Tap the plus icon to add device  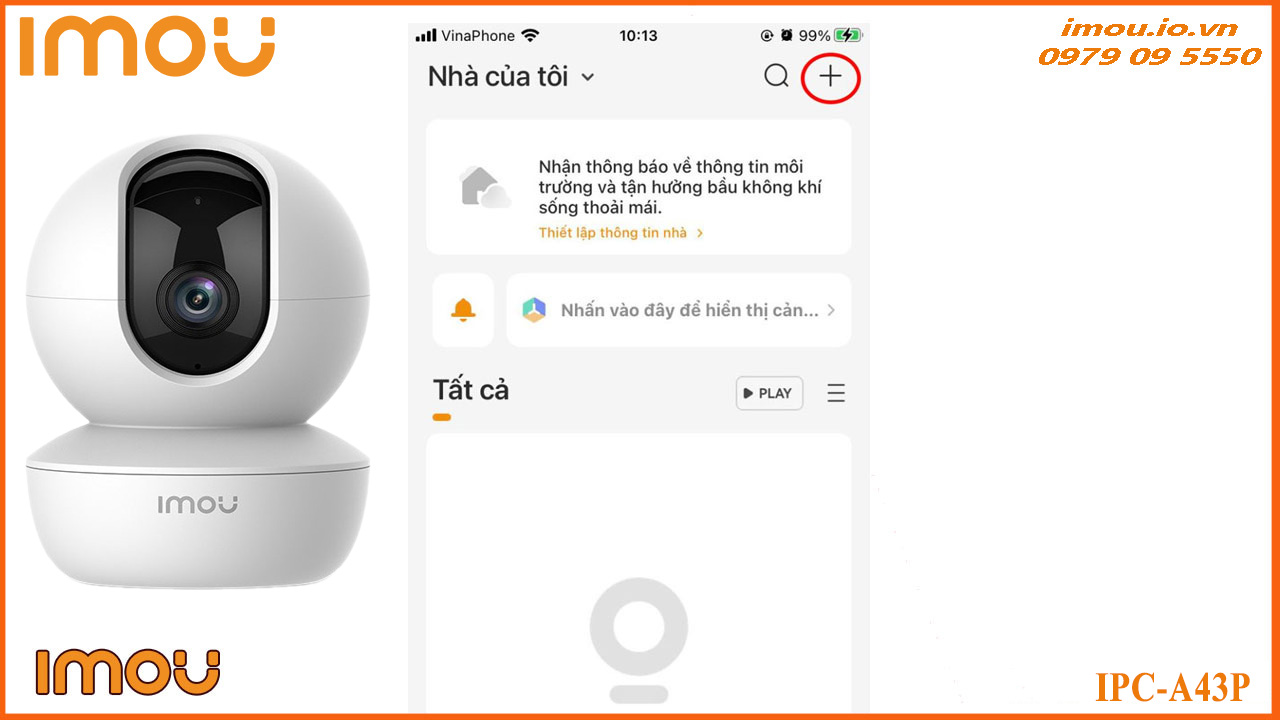pyautogui.click(x=831, y=76)
